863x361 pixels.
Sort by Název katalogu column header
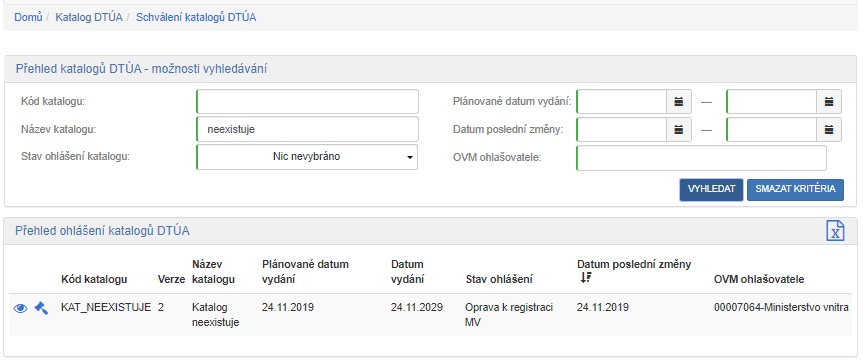tap(214, 272)
